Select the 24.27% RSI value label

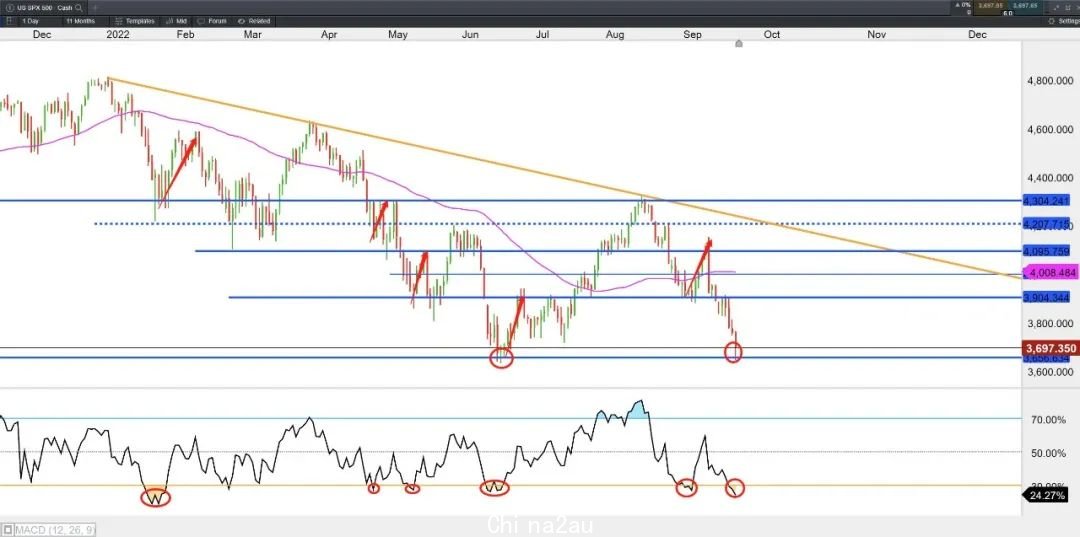tap(1047, 495)
